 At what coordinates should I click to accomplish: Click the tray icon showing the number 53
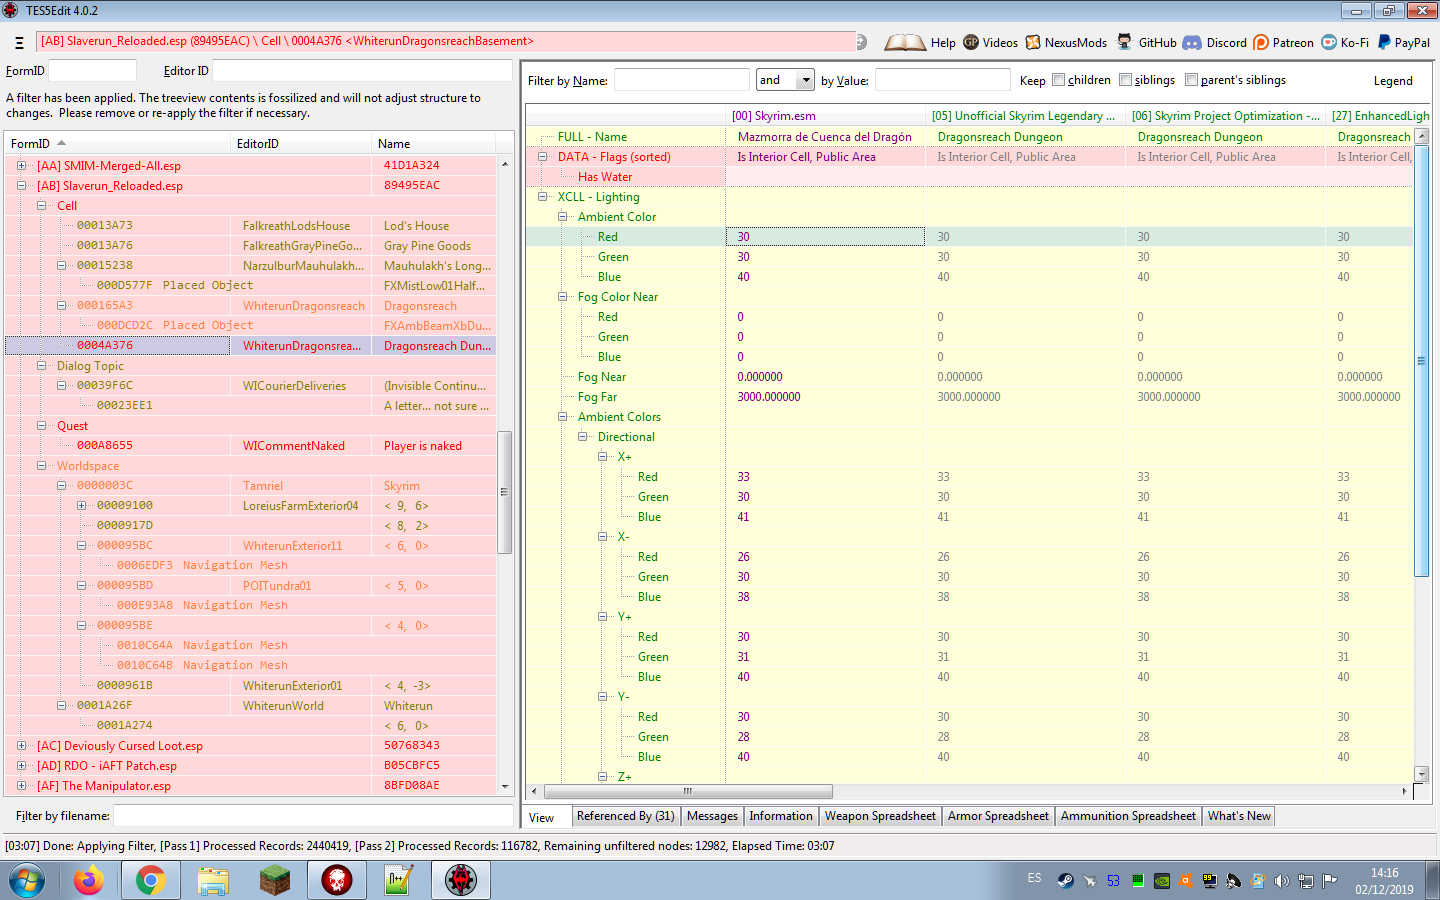click(1113, 881)
